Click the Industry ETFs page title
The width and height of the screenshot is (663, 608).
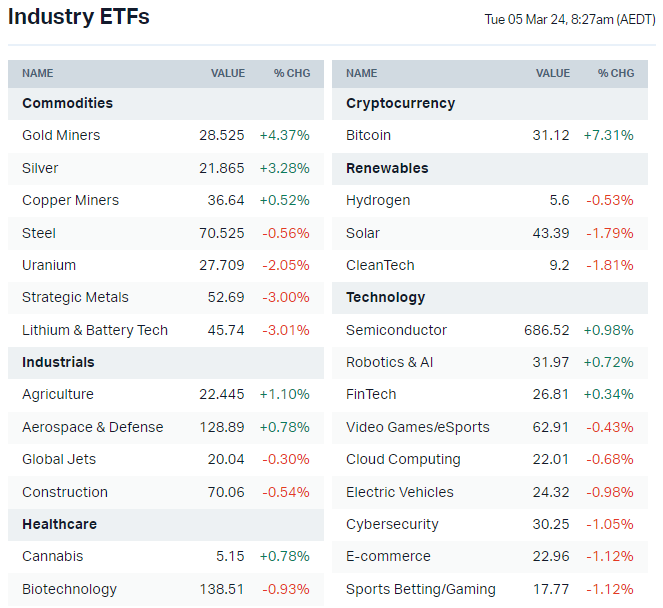pyautogui.click(x=78, y=17)
